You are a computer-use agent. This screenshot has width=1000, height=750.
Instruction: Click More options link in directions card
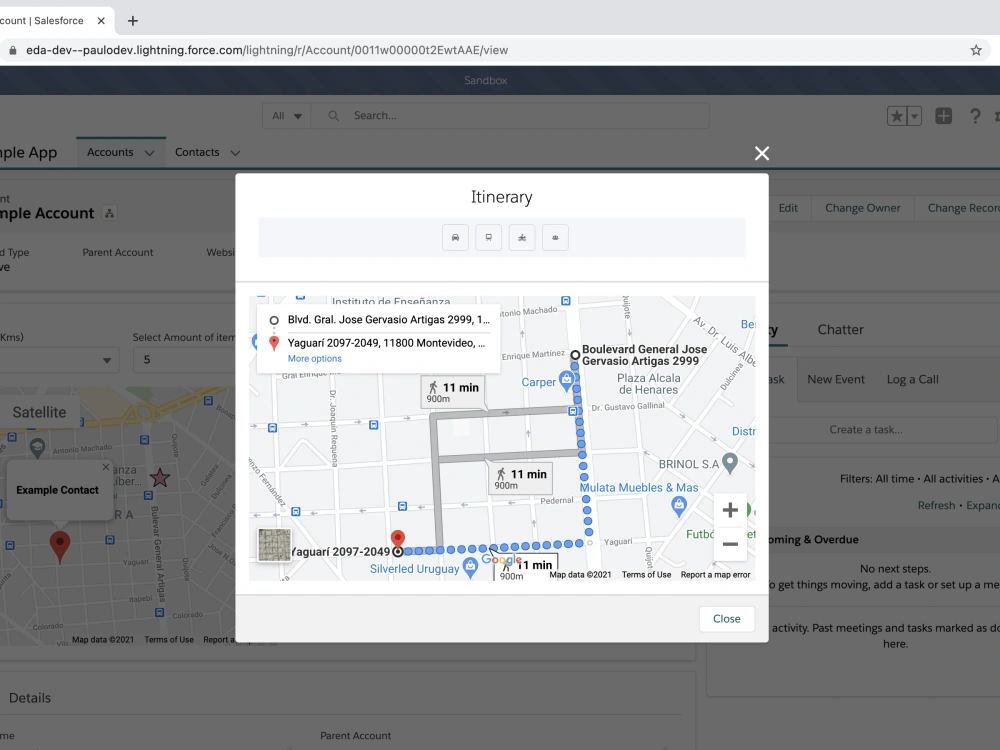314,358
